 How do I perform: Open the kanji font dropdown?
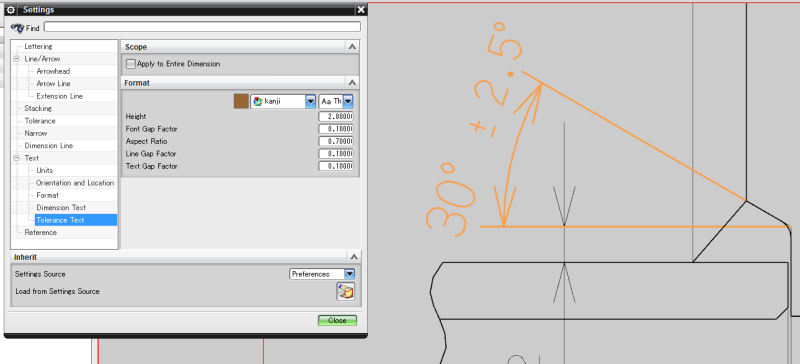(x=310, y=101)
